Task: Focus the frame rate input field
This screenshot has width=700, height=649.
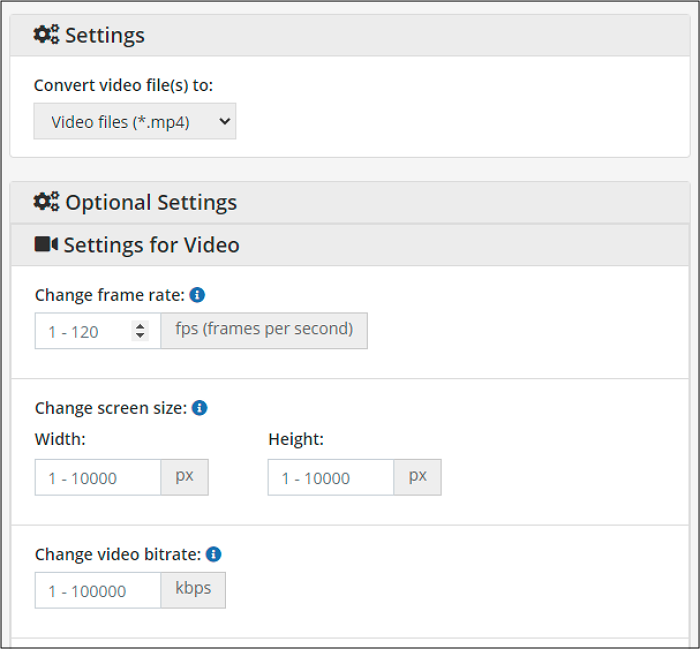Action: (82, 331)
